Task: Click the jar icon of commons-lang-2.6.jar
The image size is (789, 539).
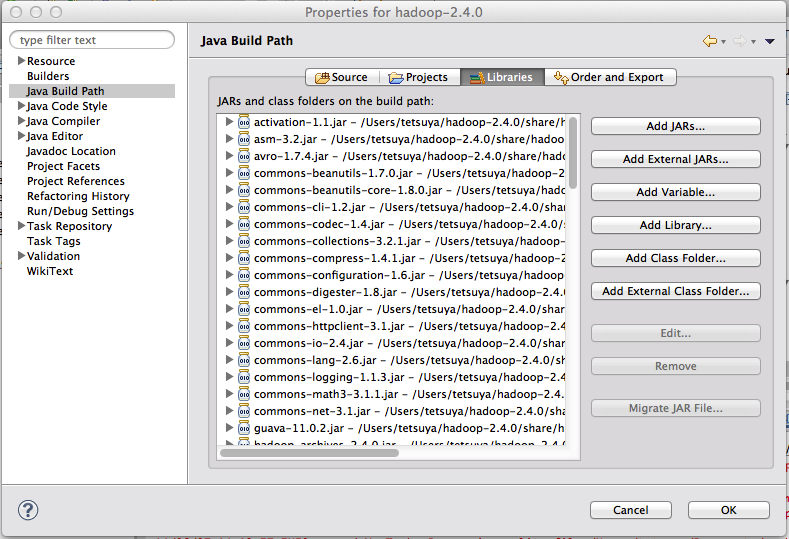Action: (x=244, y=360)
